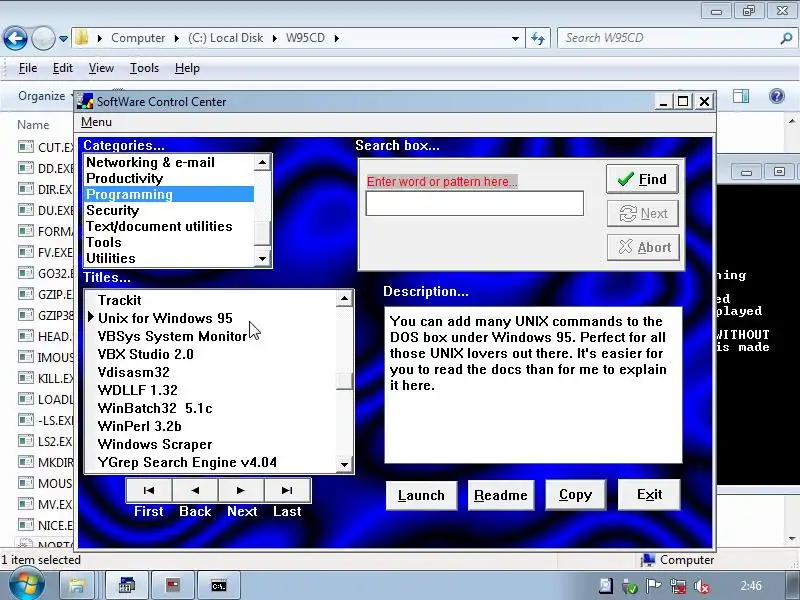Select Tools category
The width and height of the screenshot is (800, 600).
(x=168, y=242)
